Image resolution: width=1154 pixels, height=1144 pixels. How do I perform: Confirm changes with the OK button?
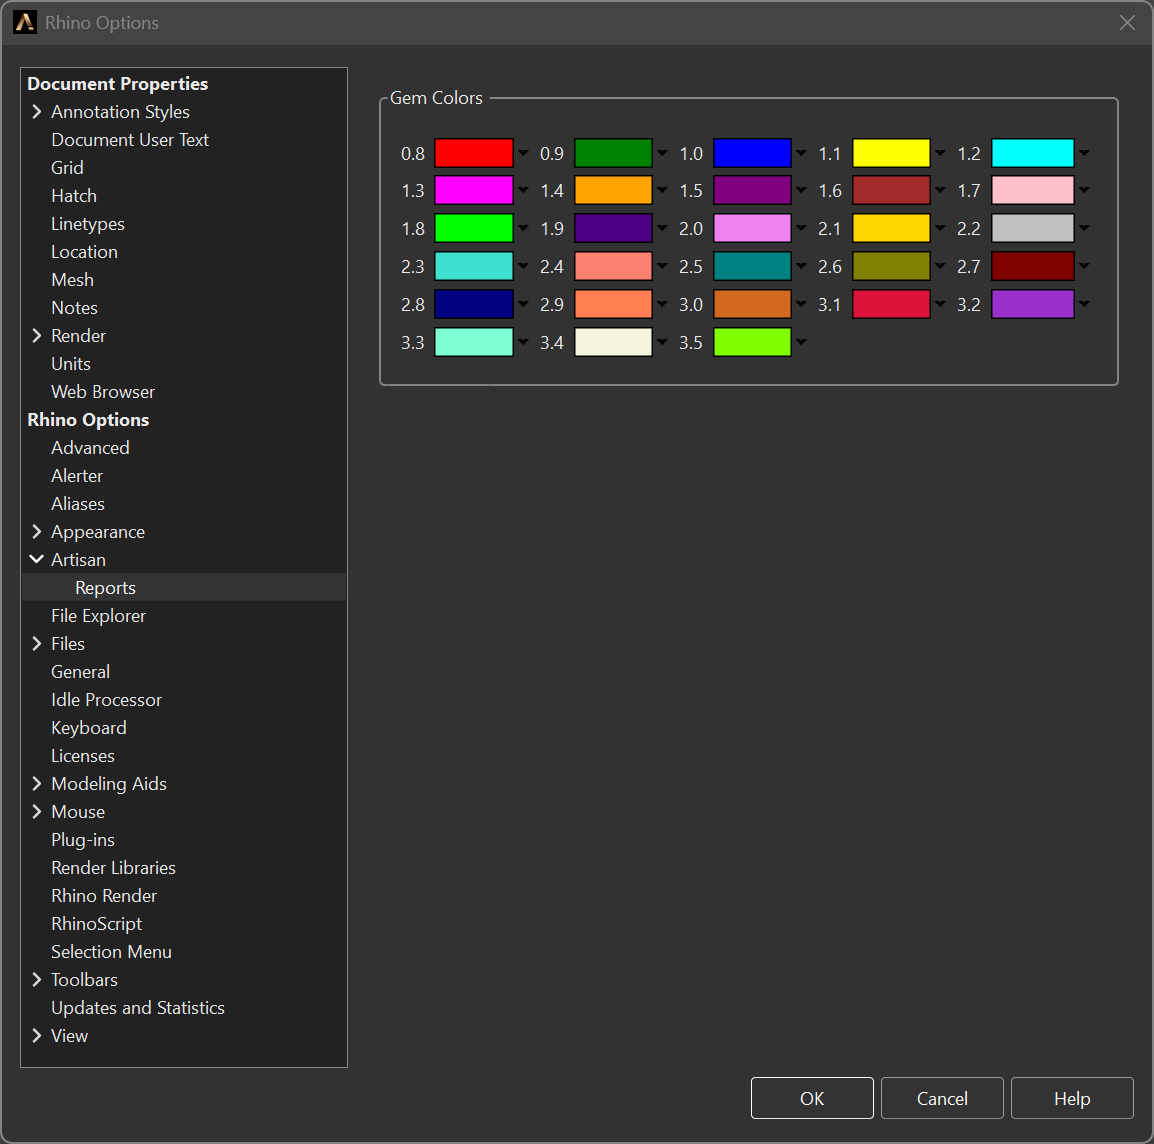pyautogui.click(x=812, y=1098)
